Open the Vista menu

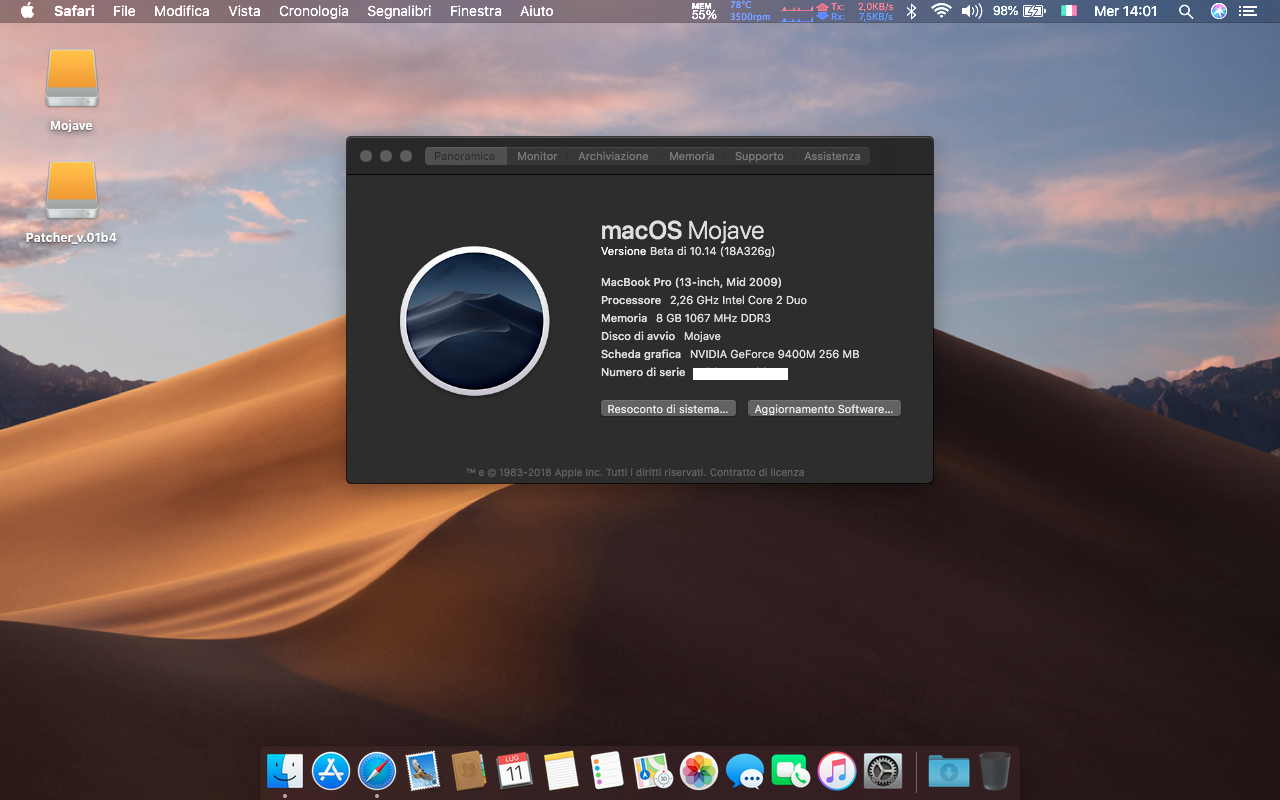tap(244, 11)
